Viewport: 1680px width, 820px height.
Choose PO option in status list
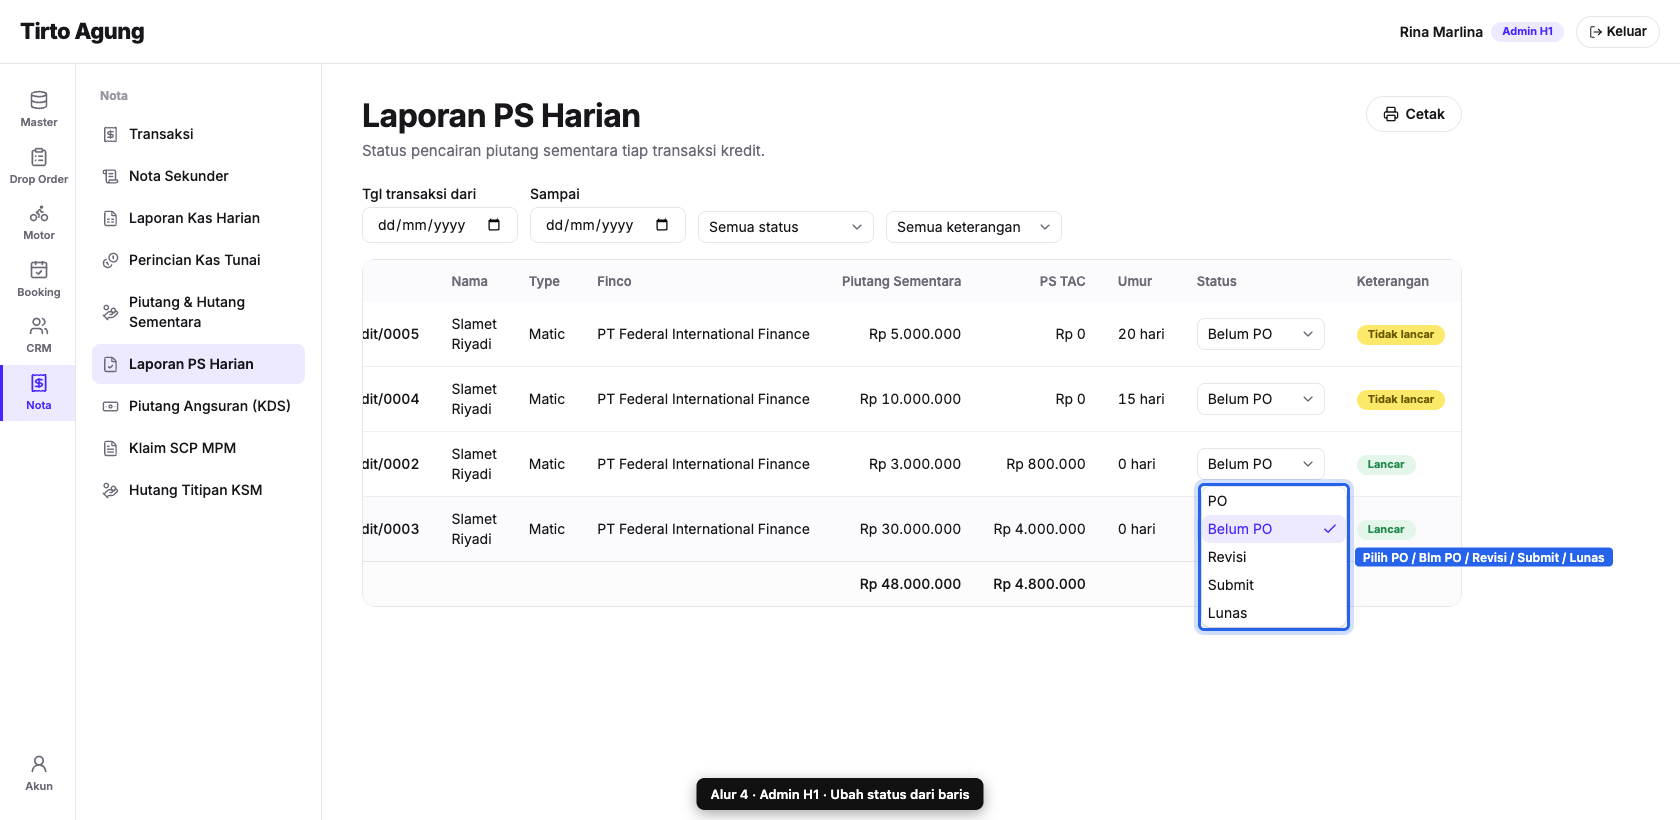click(1273, 501)
